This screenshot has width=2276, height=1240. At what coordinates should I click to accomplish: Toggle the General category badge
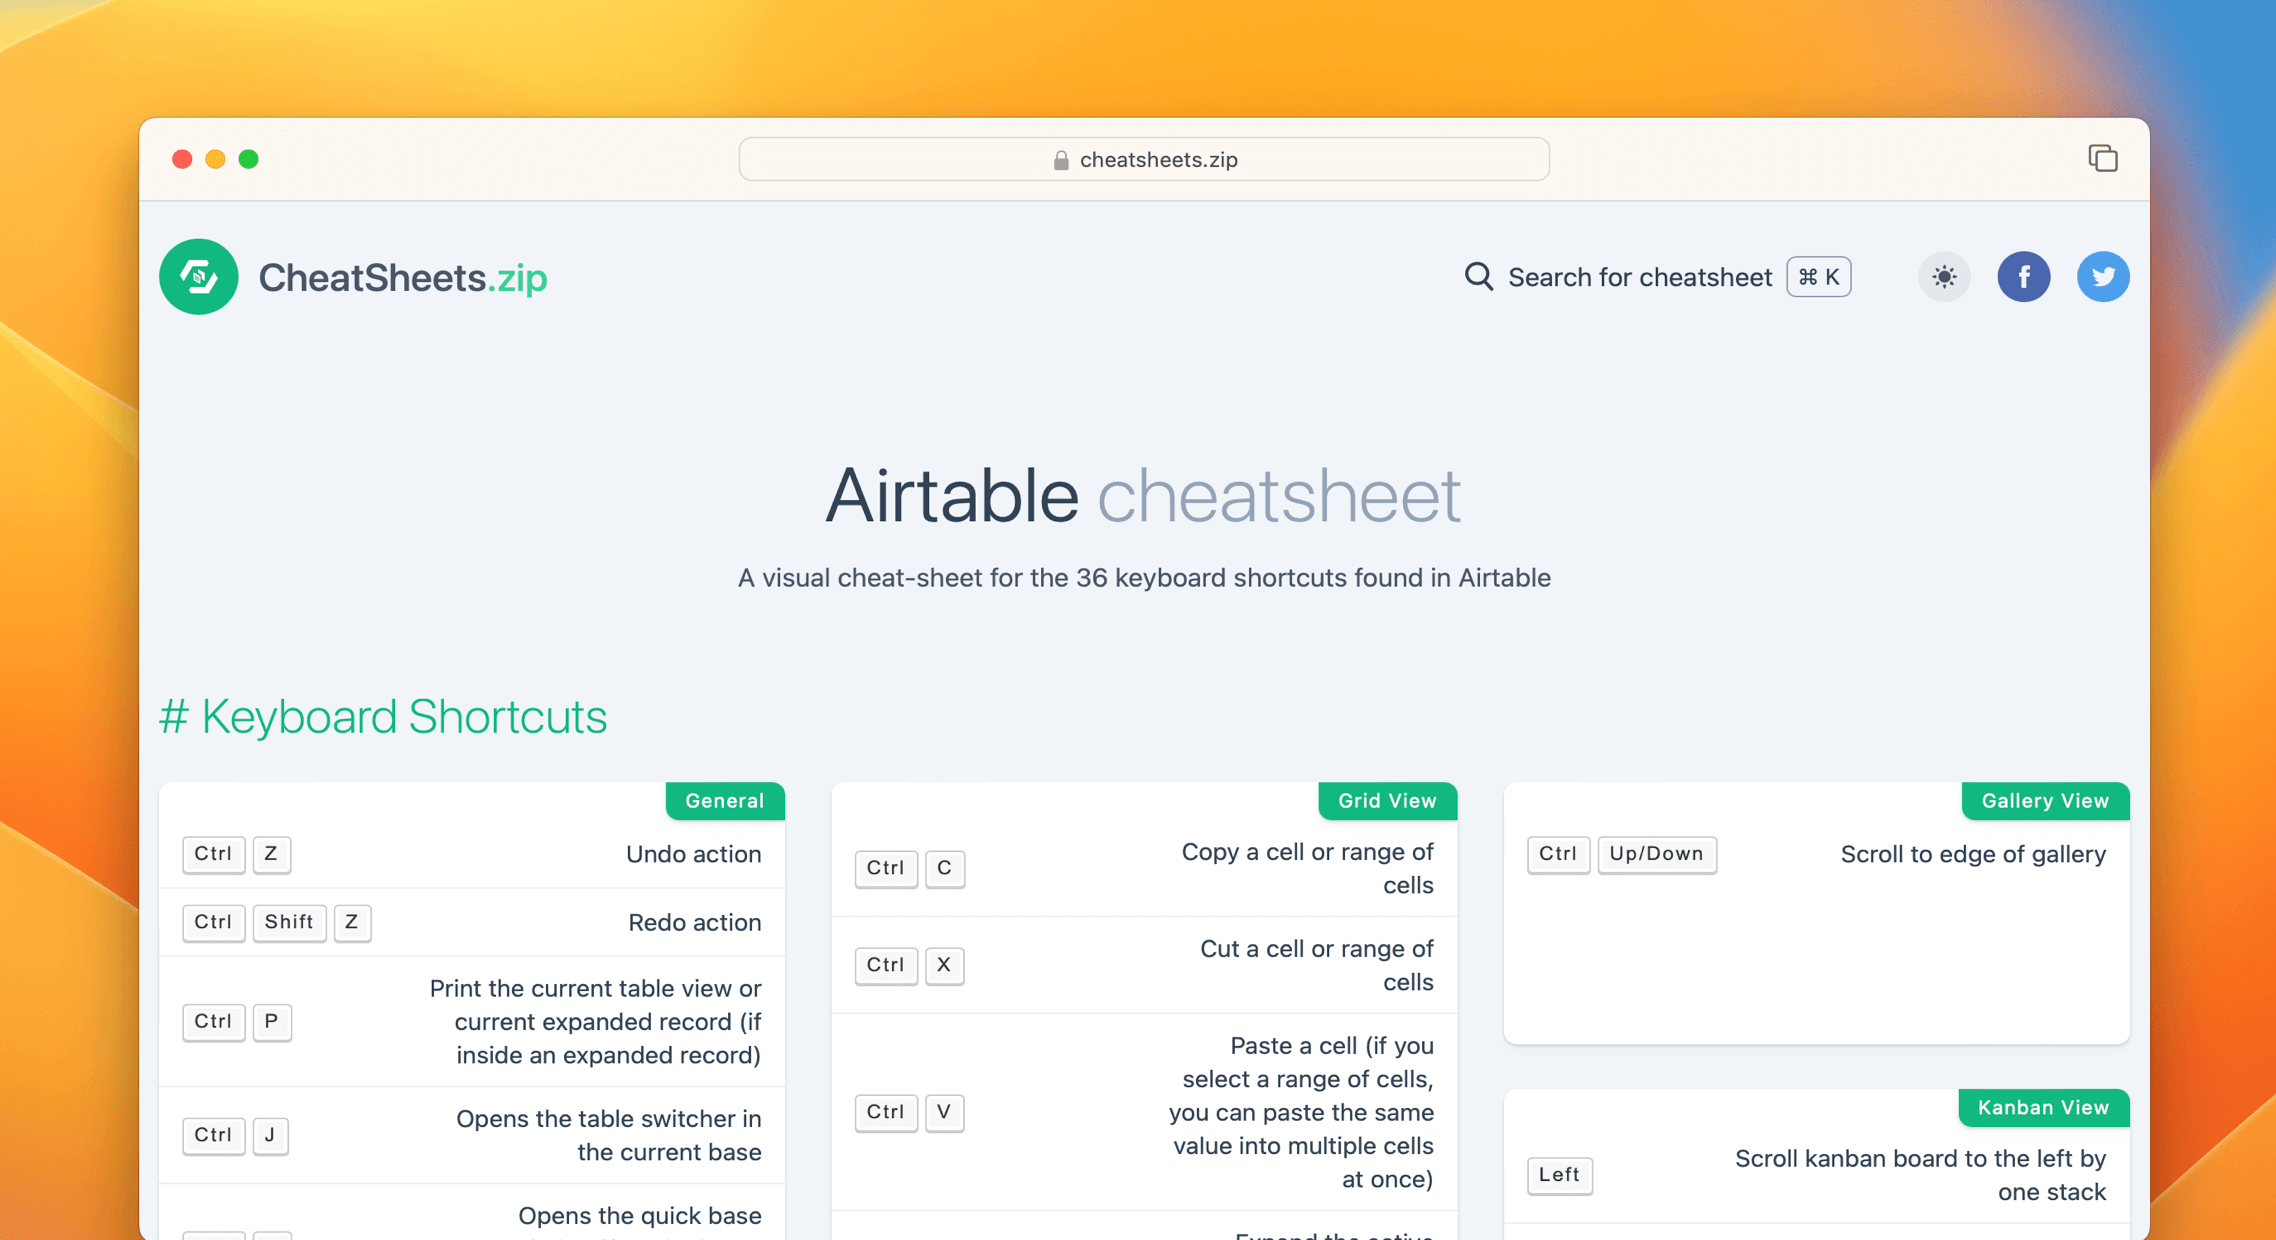click(x=725, y=801)
